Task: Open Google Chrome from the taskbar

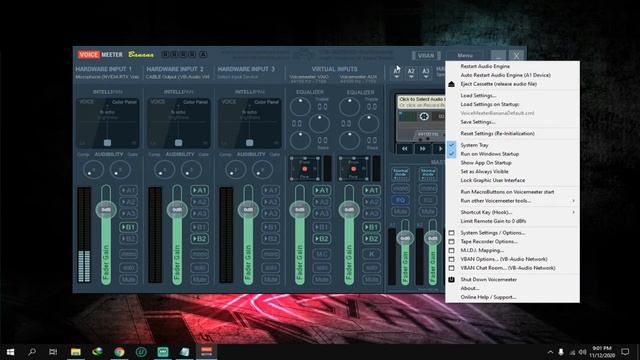Action: pos(119,352)
